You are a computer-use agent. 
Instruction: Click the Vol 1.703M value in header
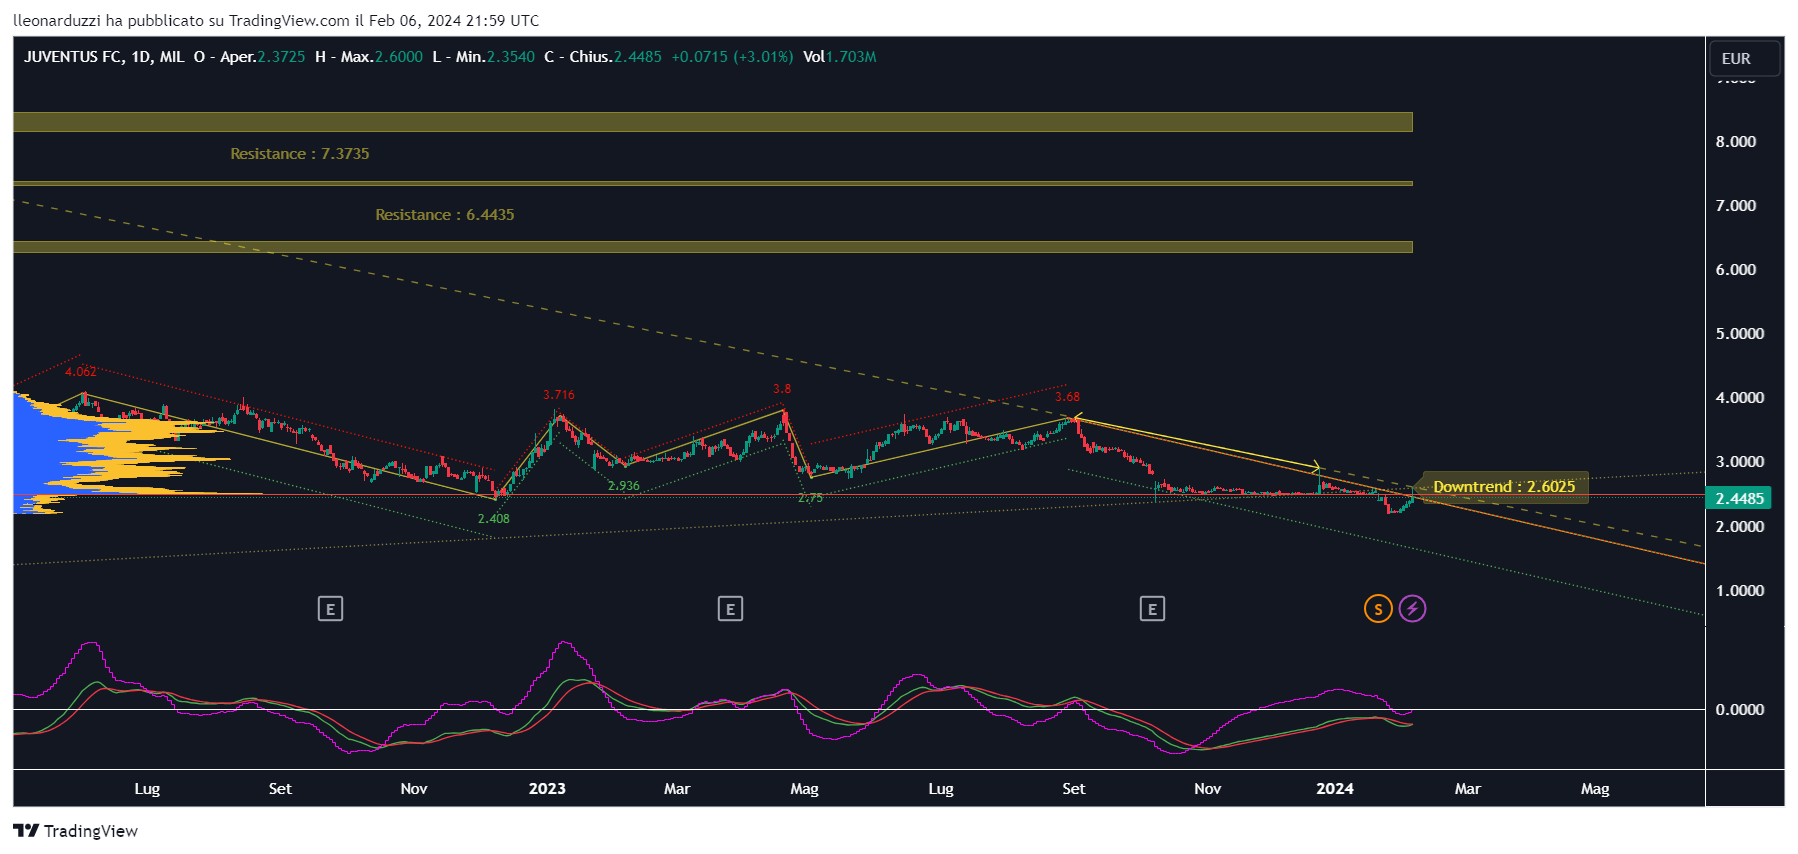tap(840, 57)
